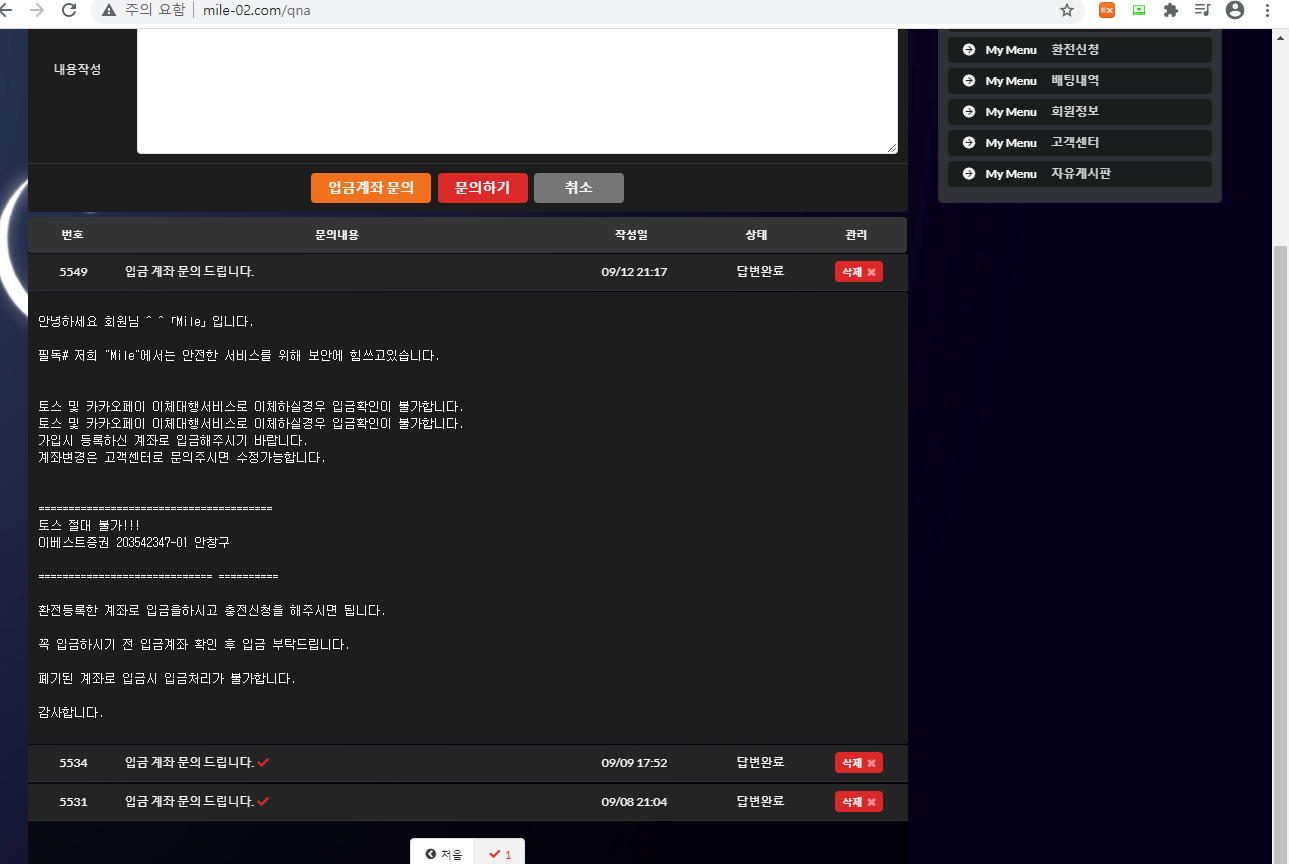1289x864 pixels.
Task: Click the red checkmark on row 5531
Action: click(263, 801)
